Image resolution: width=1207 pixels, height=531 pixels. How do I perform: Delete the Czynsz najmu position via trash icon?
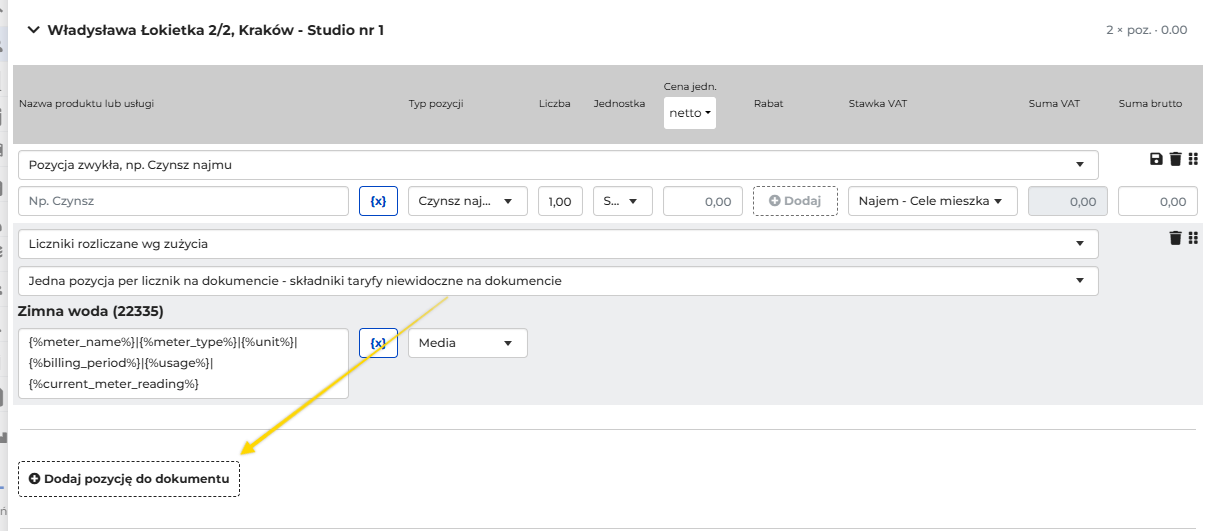(1175, 159)
